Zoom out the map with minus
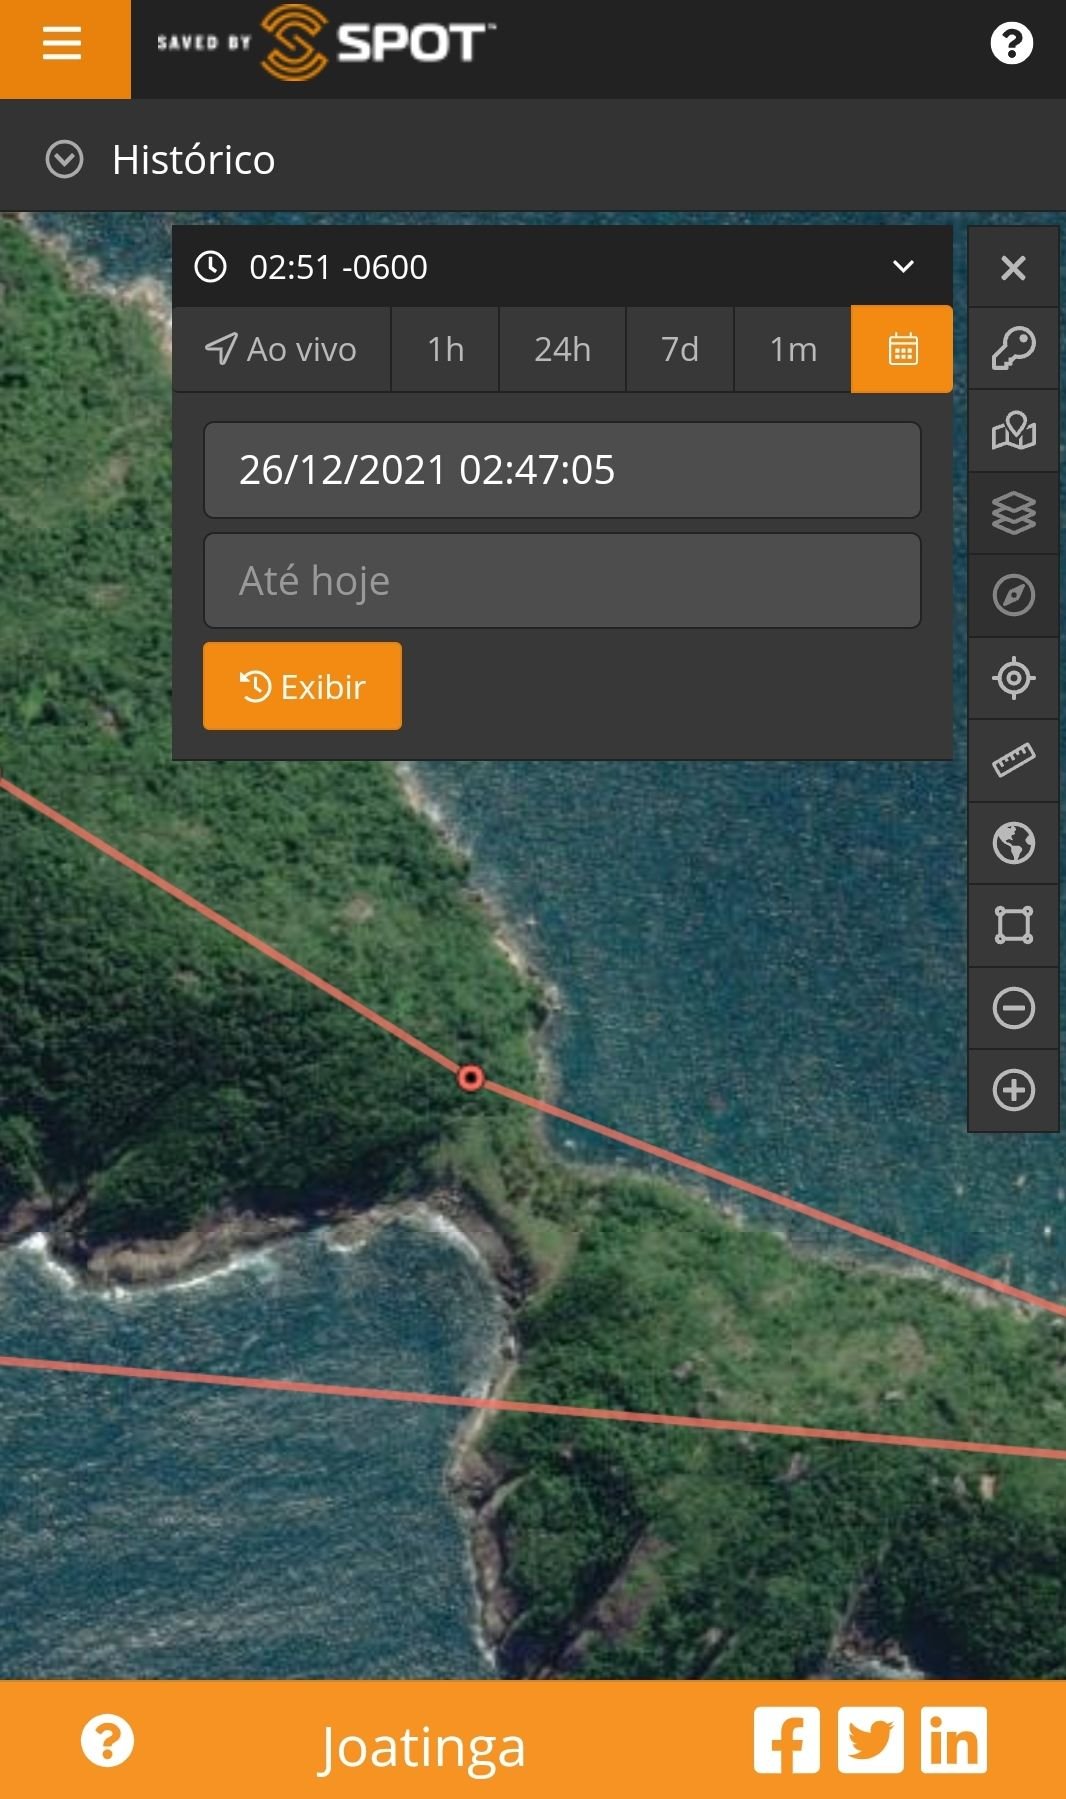1066x1799 pixels. click(x=1013, y=1008)
